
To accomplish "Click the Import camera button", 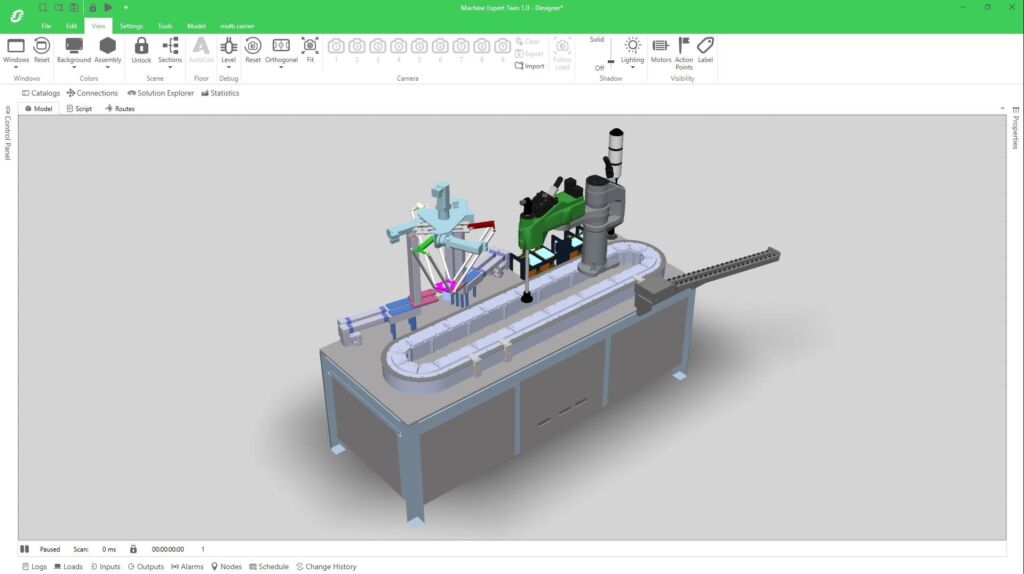I will coord(530,66).
